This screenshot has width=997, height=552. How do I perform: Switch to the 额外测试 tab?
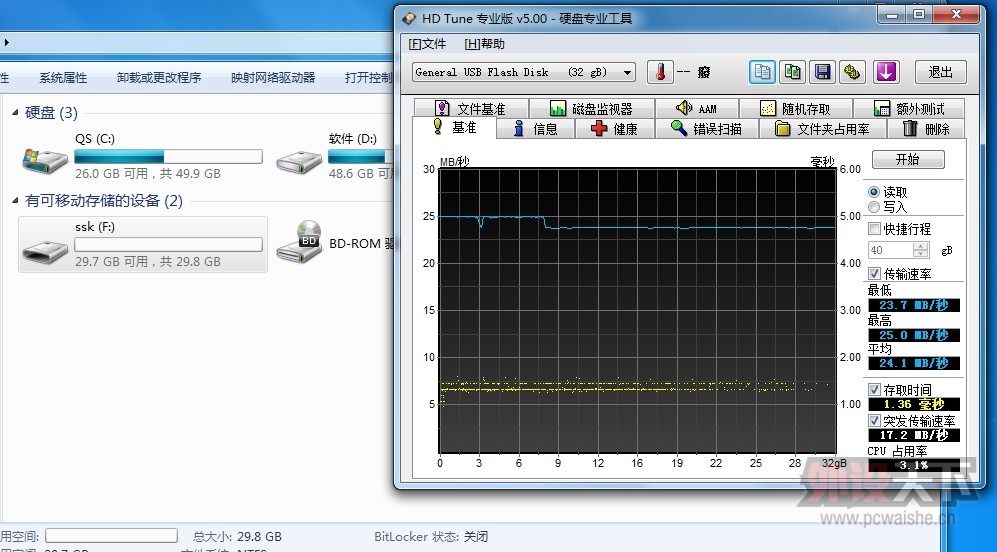coord(909,109)
